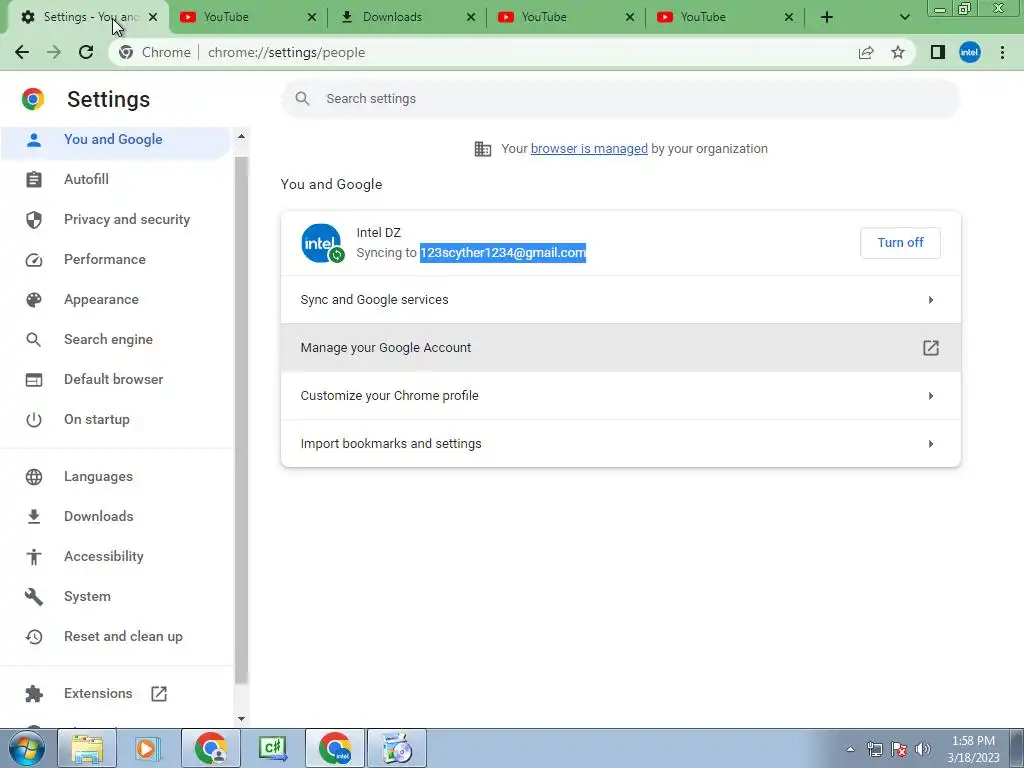Click the Search settings field
This screenshot has width=1024, height=768.
[x=620, y=99]
